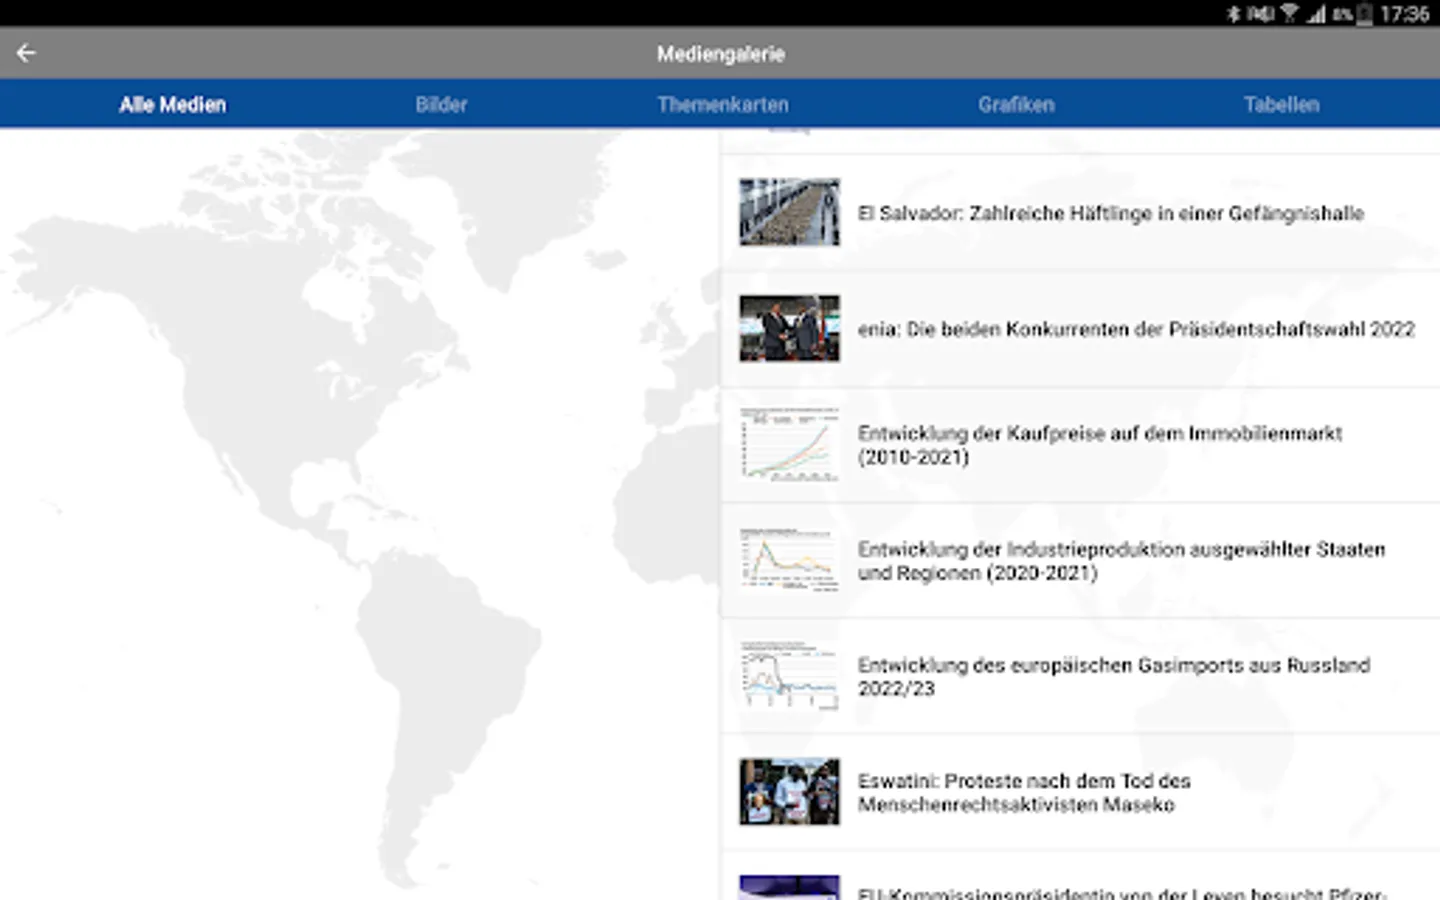Screen dimensions: 1440x900
Task: Open the Tabellen tab
Action: (1282, 104)
